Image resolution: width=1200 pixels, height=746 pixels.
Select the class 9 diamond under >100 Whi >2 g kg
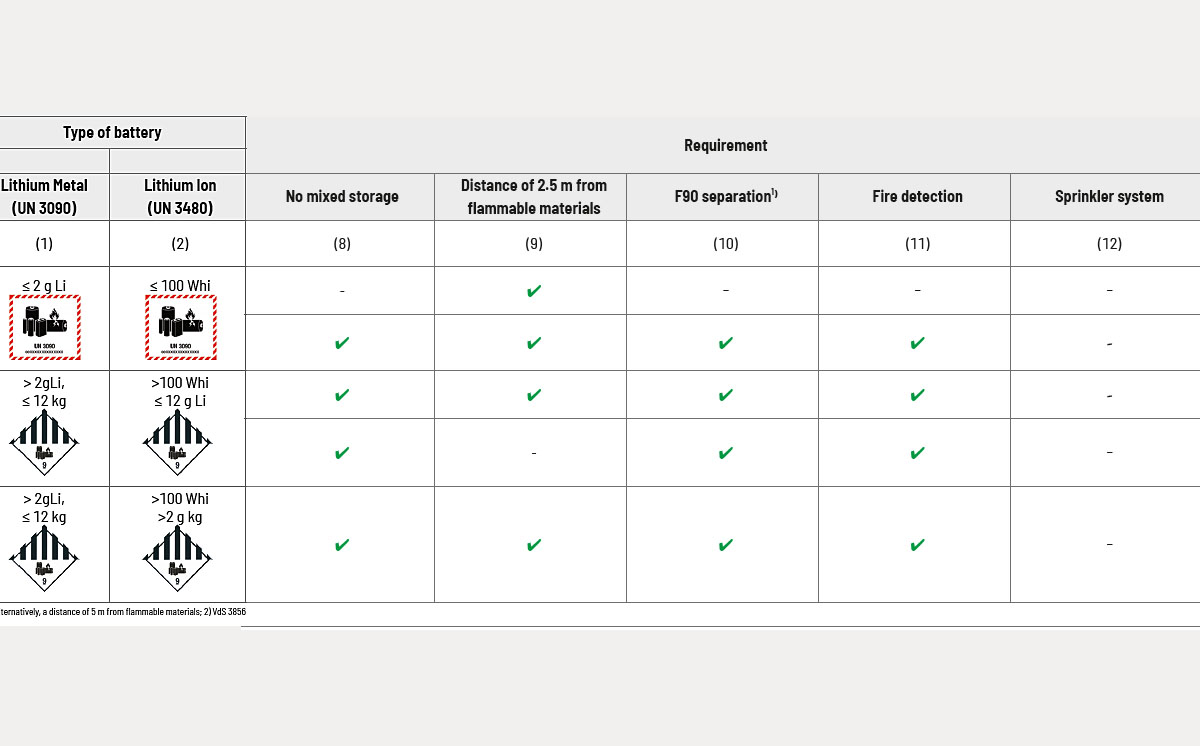(x=180, y=558)
